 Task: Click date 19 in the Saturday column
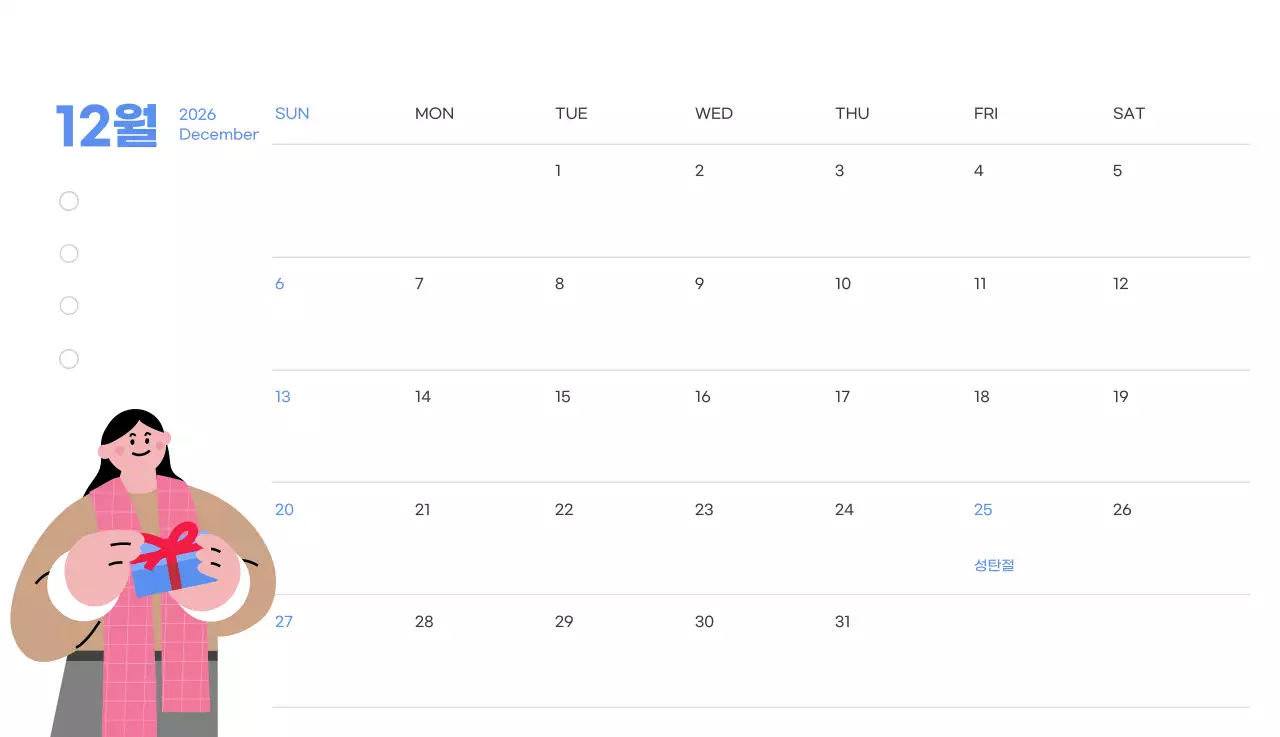(1120, 397)
